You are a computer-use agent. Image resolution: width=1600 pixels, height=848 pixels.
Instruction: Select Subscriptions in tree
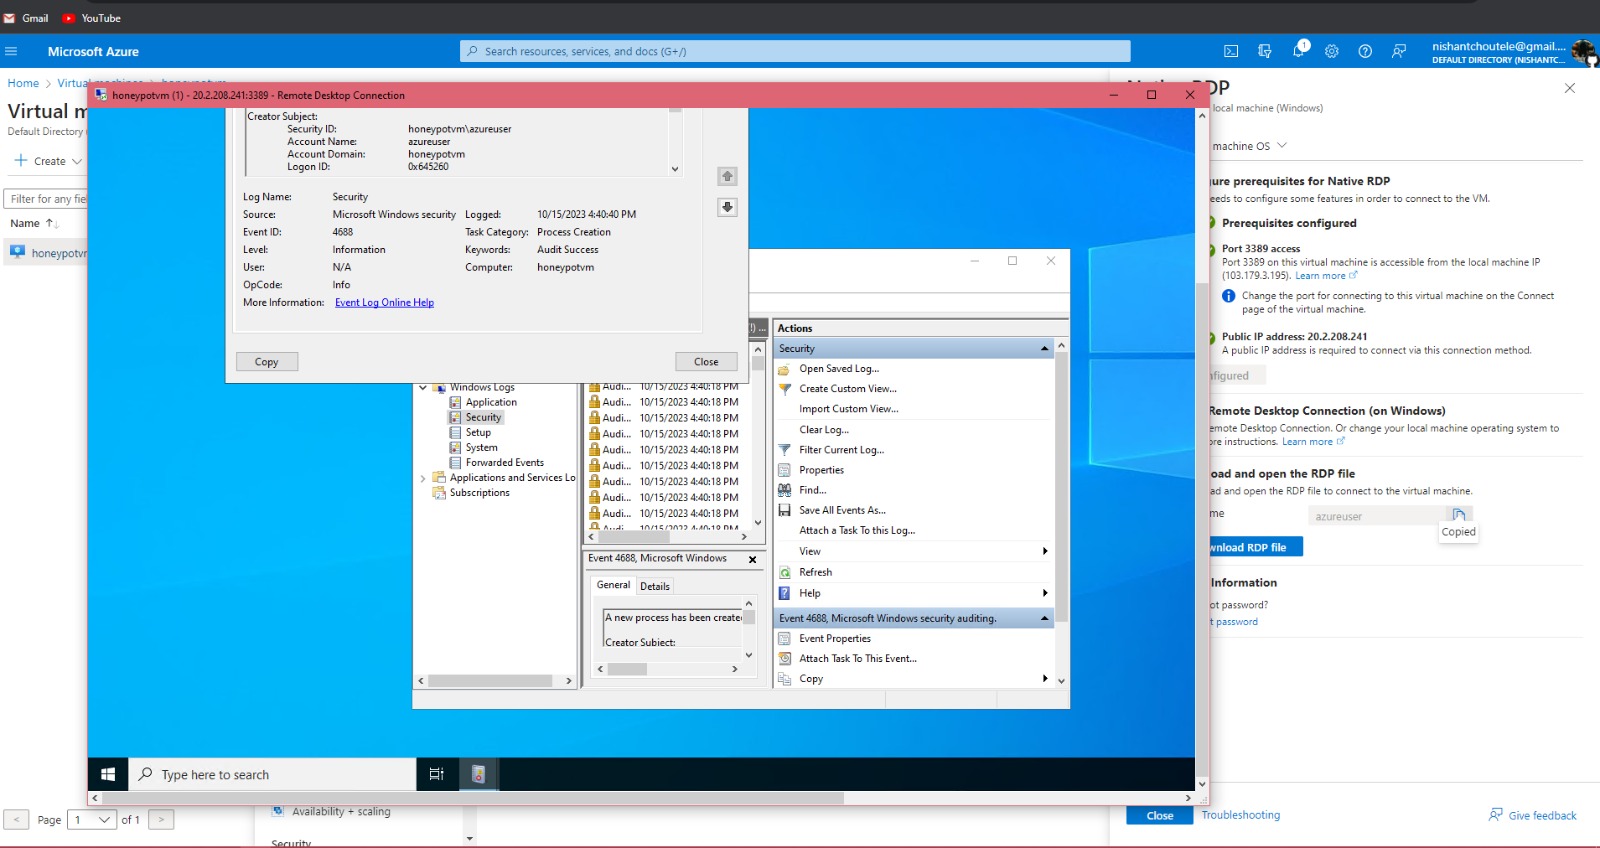coord(479,493)
